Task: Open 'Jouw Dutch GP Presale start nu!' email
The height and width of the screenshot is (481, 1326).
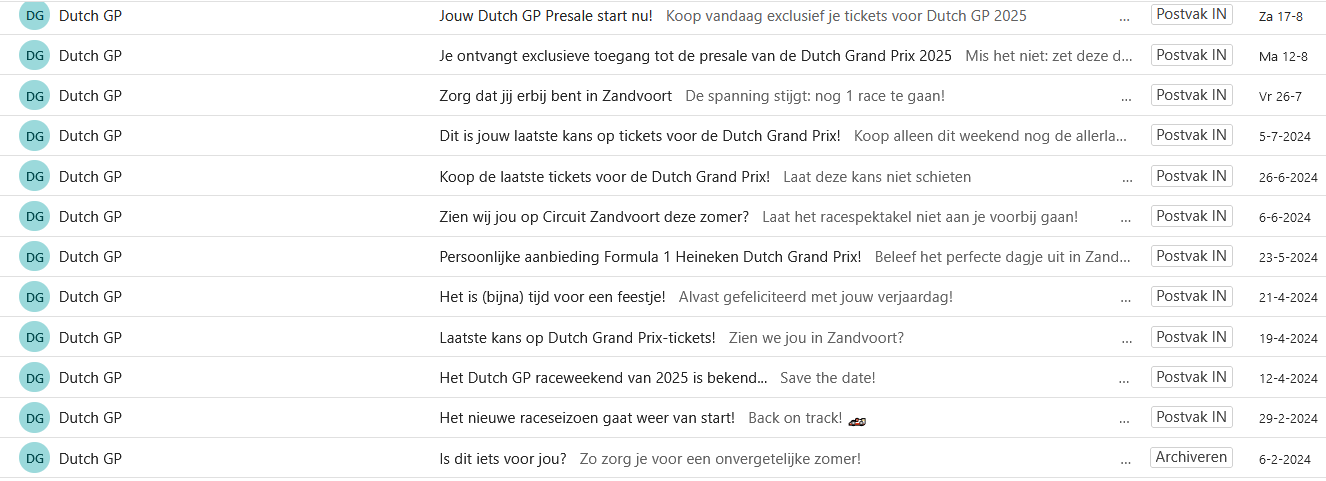Action: click(x=546, y=16)
